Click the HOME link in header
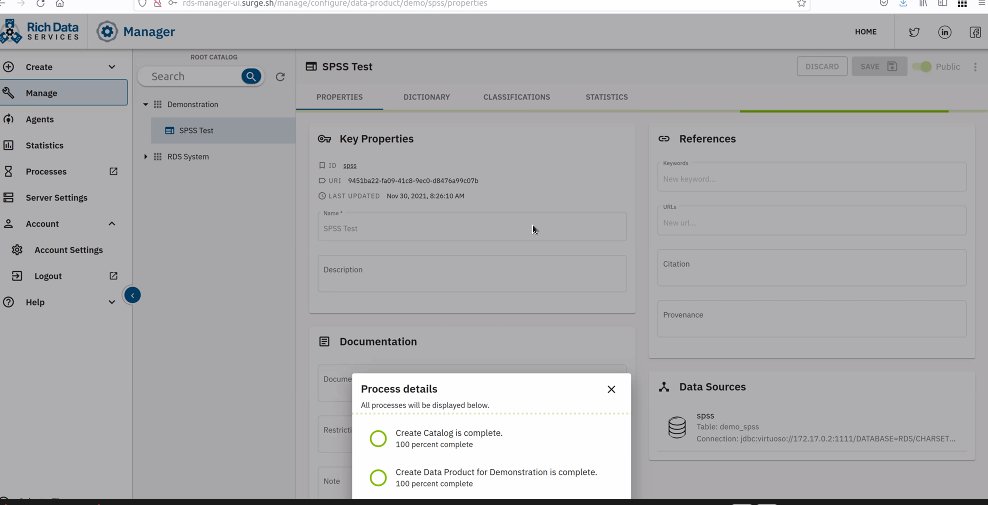 865,32
